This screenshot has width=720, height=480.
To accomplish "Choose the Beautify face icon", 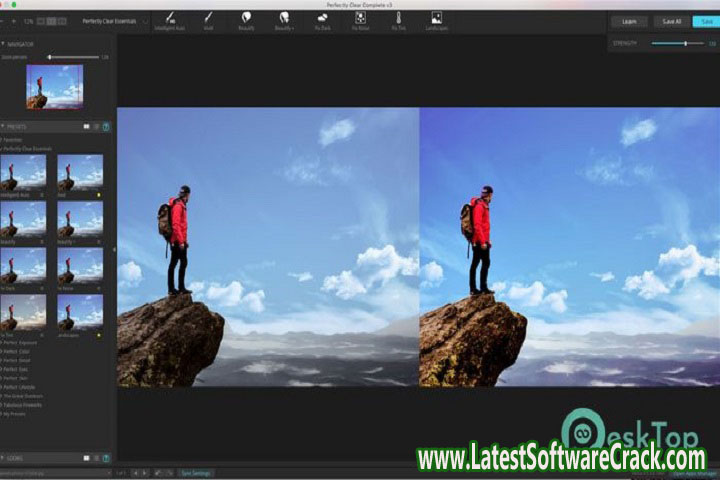I will (246, 17).
